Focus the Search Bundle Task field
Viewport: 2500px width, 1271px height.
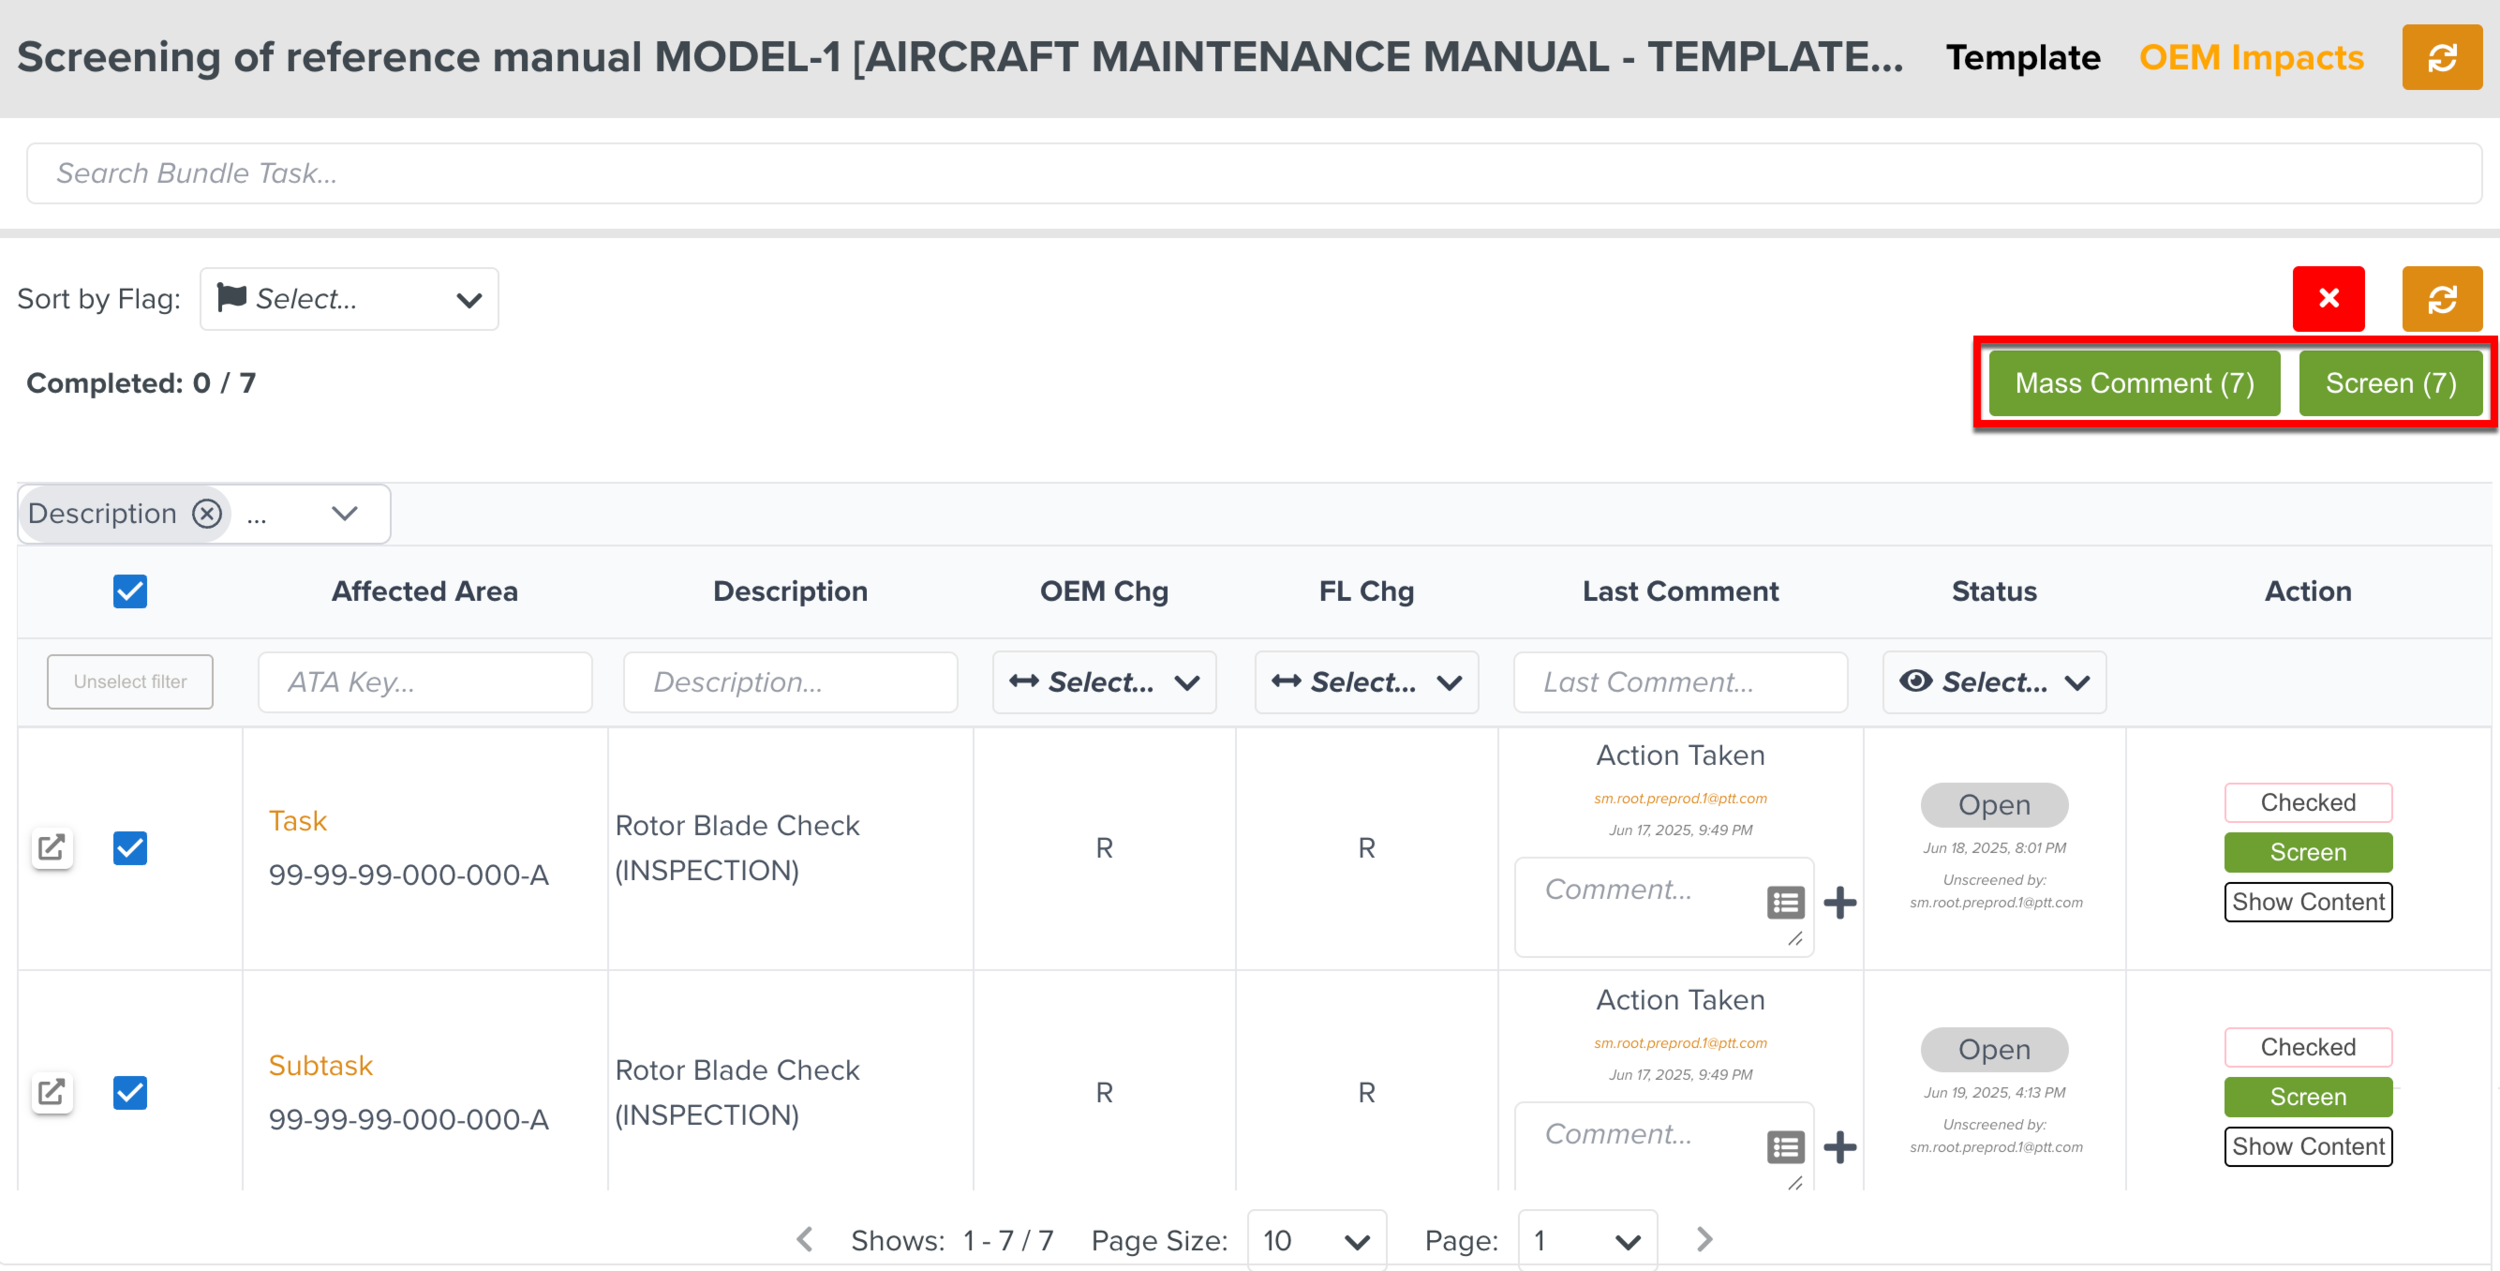click(x=1254, y=174)
